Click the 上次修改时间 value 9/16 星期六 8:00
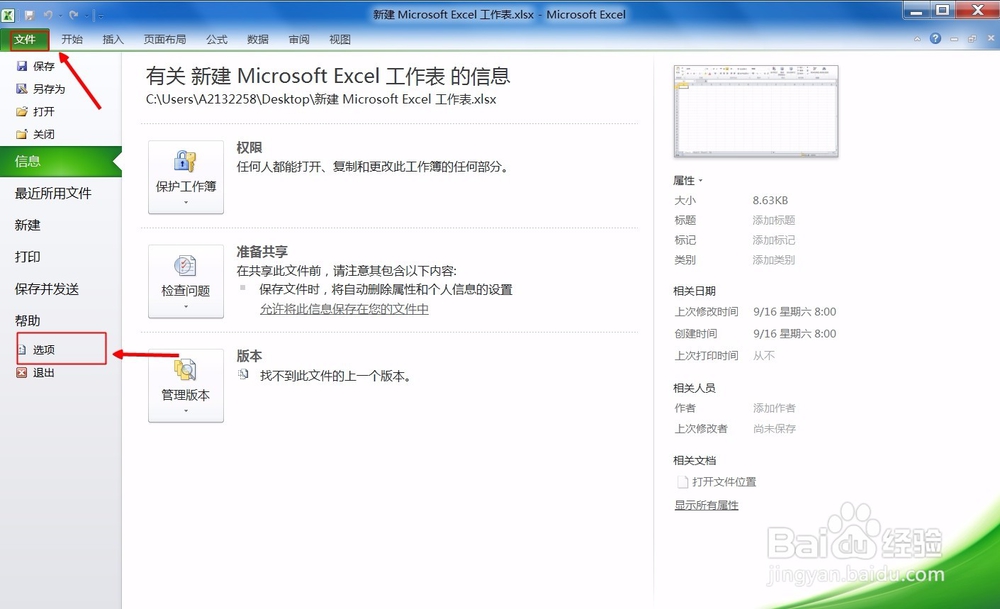1000x609 pixels. click(795, 312)
